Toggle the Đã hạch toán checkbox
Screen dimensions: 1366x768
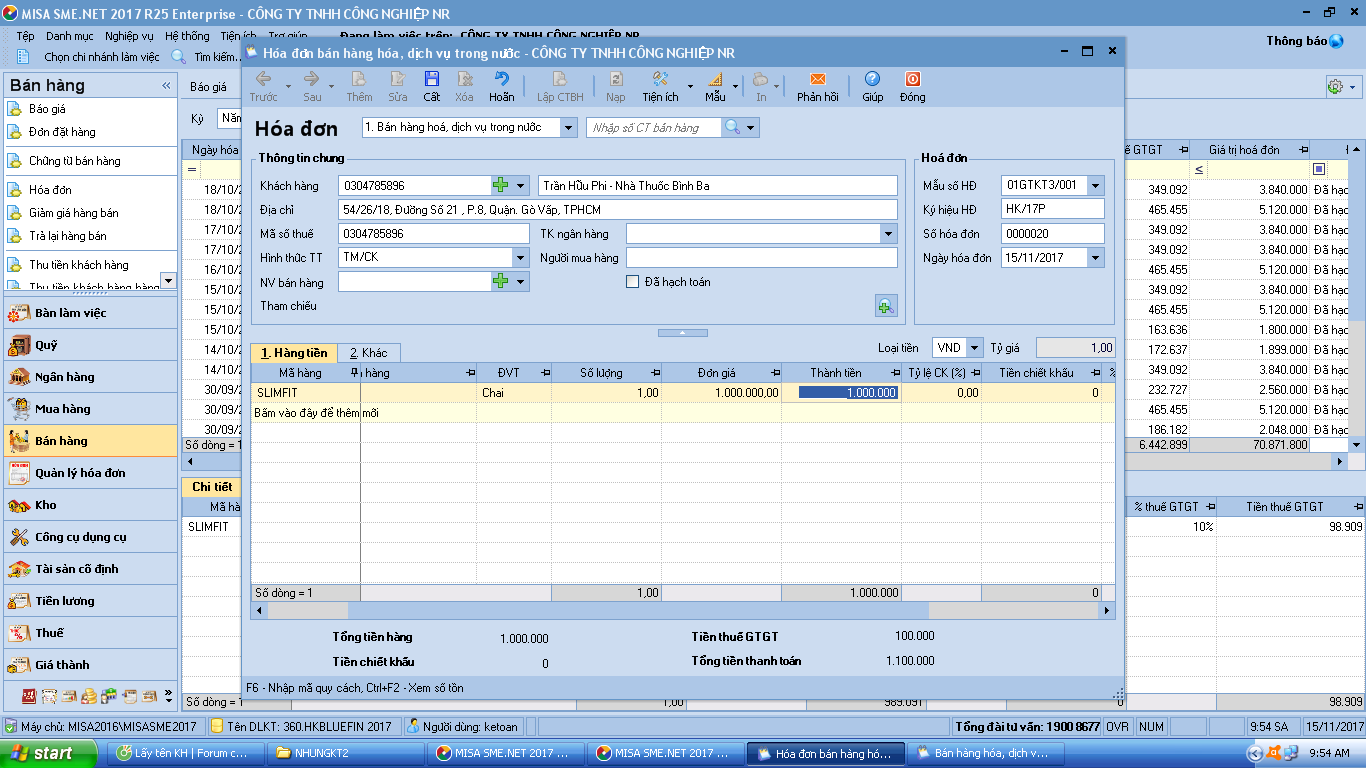pos(632,282)
